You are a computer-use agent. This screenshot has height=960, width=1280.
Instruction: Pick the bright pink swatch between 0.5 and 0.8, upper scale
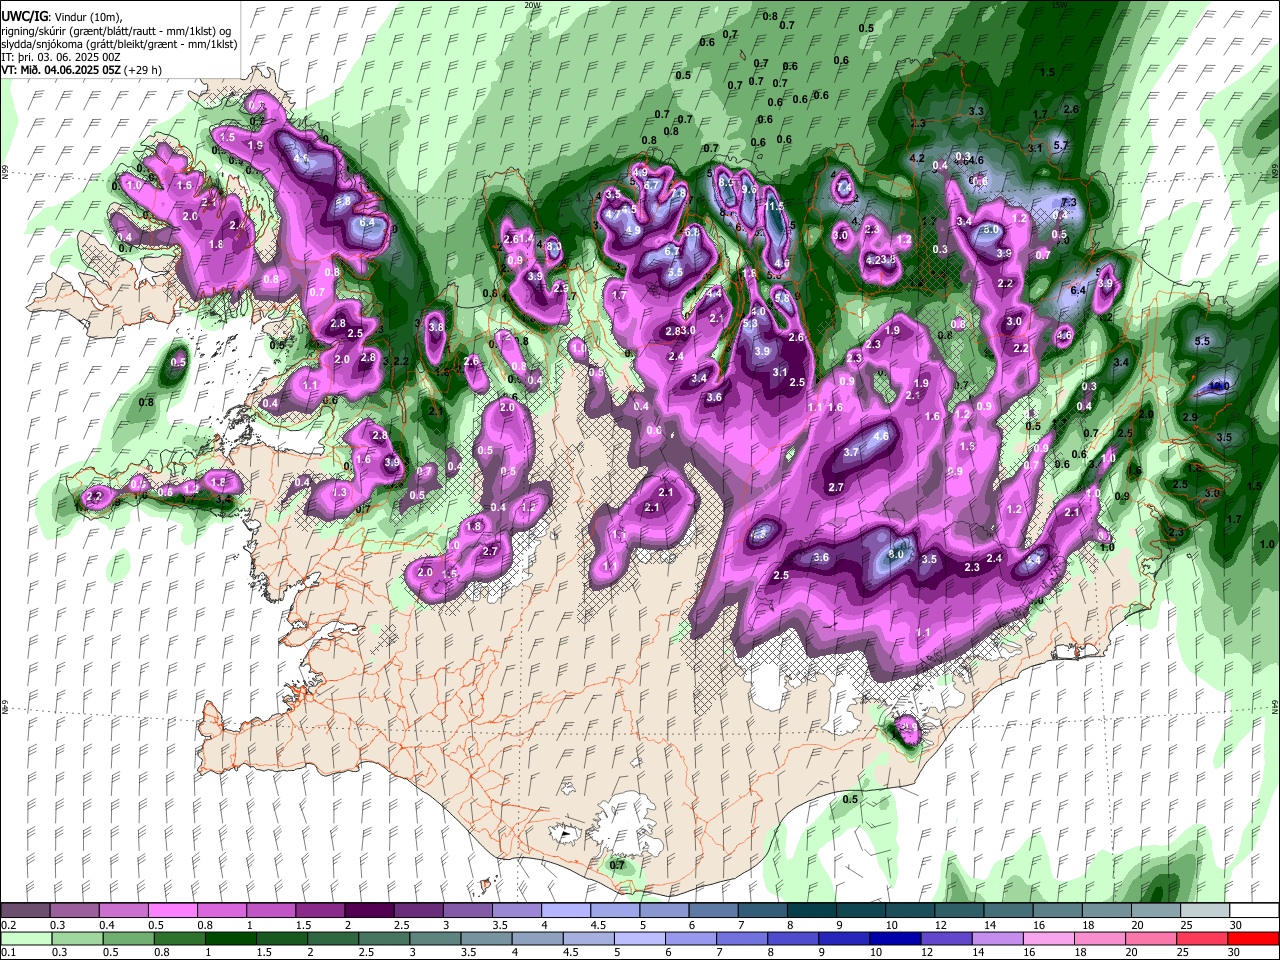[x=172, y=911]
